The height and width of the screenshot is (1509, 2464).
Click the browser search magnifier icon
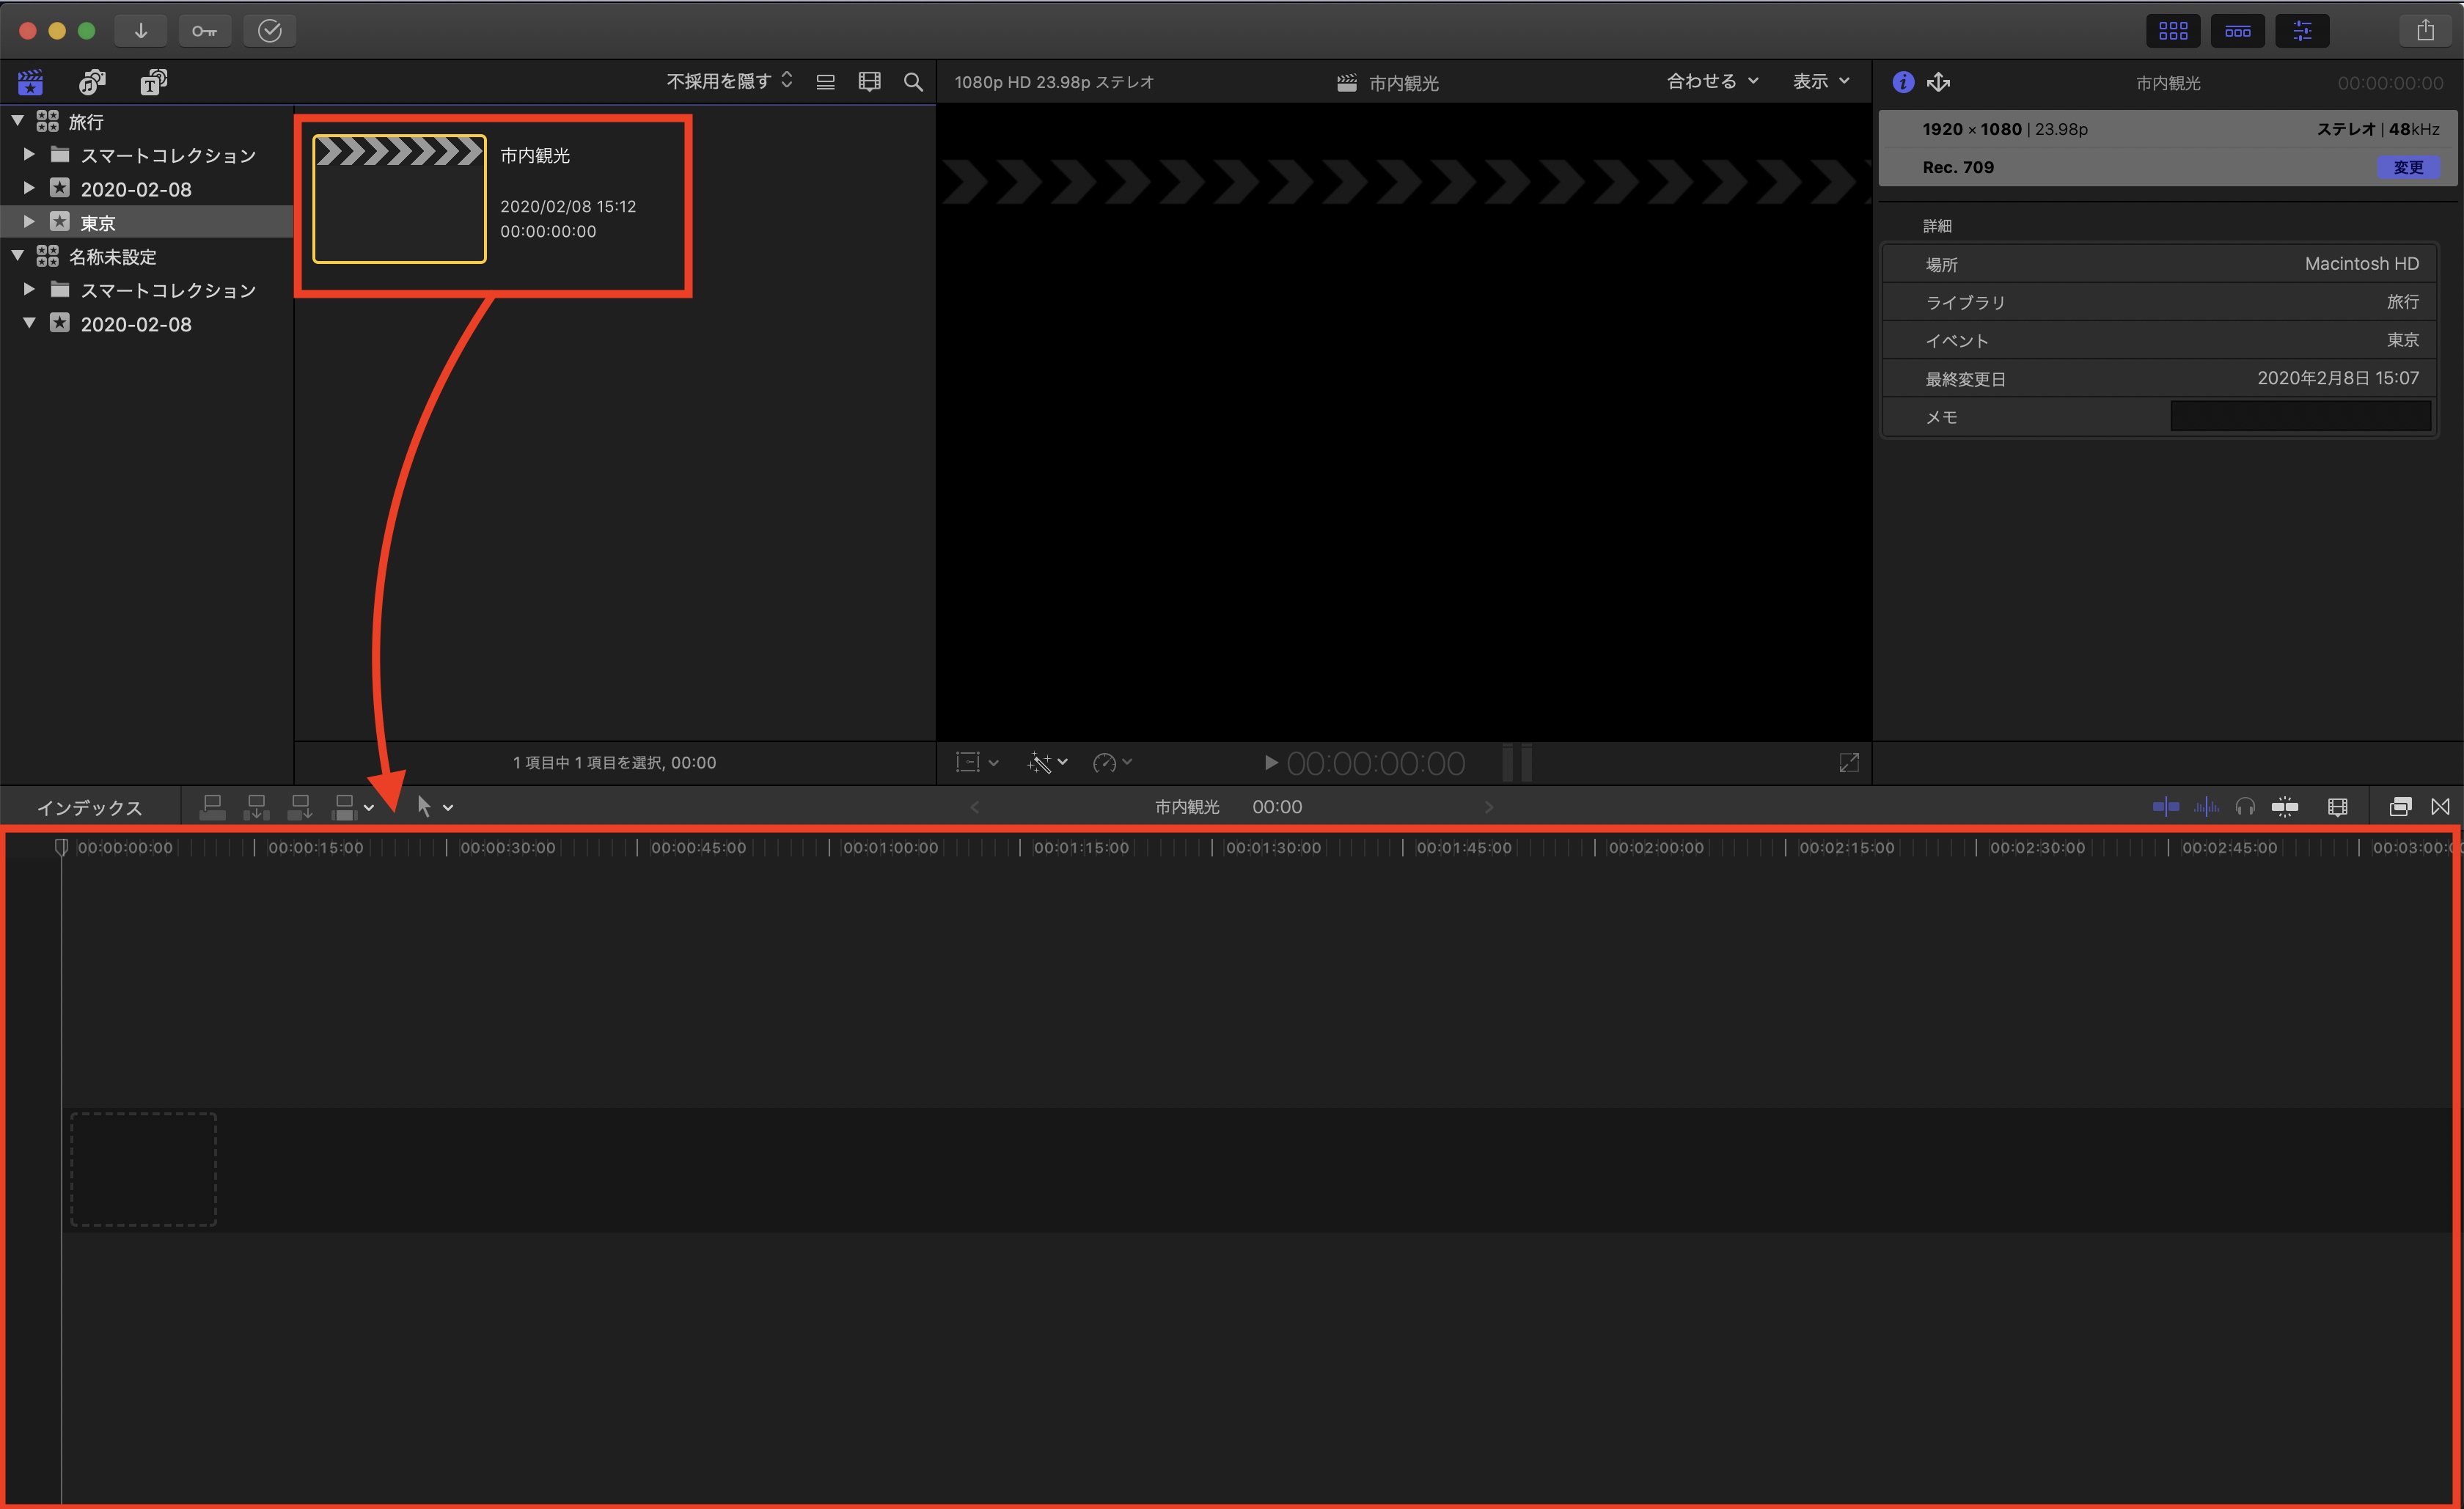[x=913, y=82]
